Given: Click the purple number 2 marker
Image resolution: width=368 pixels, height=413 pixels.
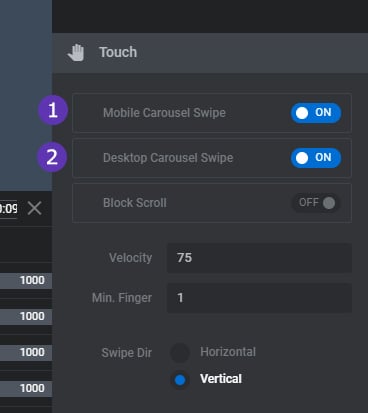Looking at the screenshot, I should click(52, 157).
